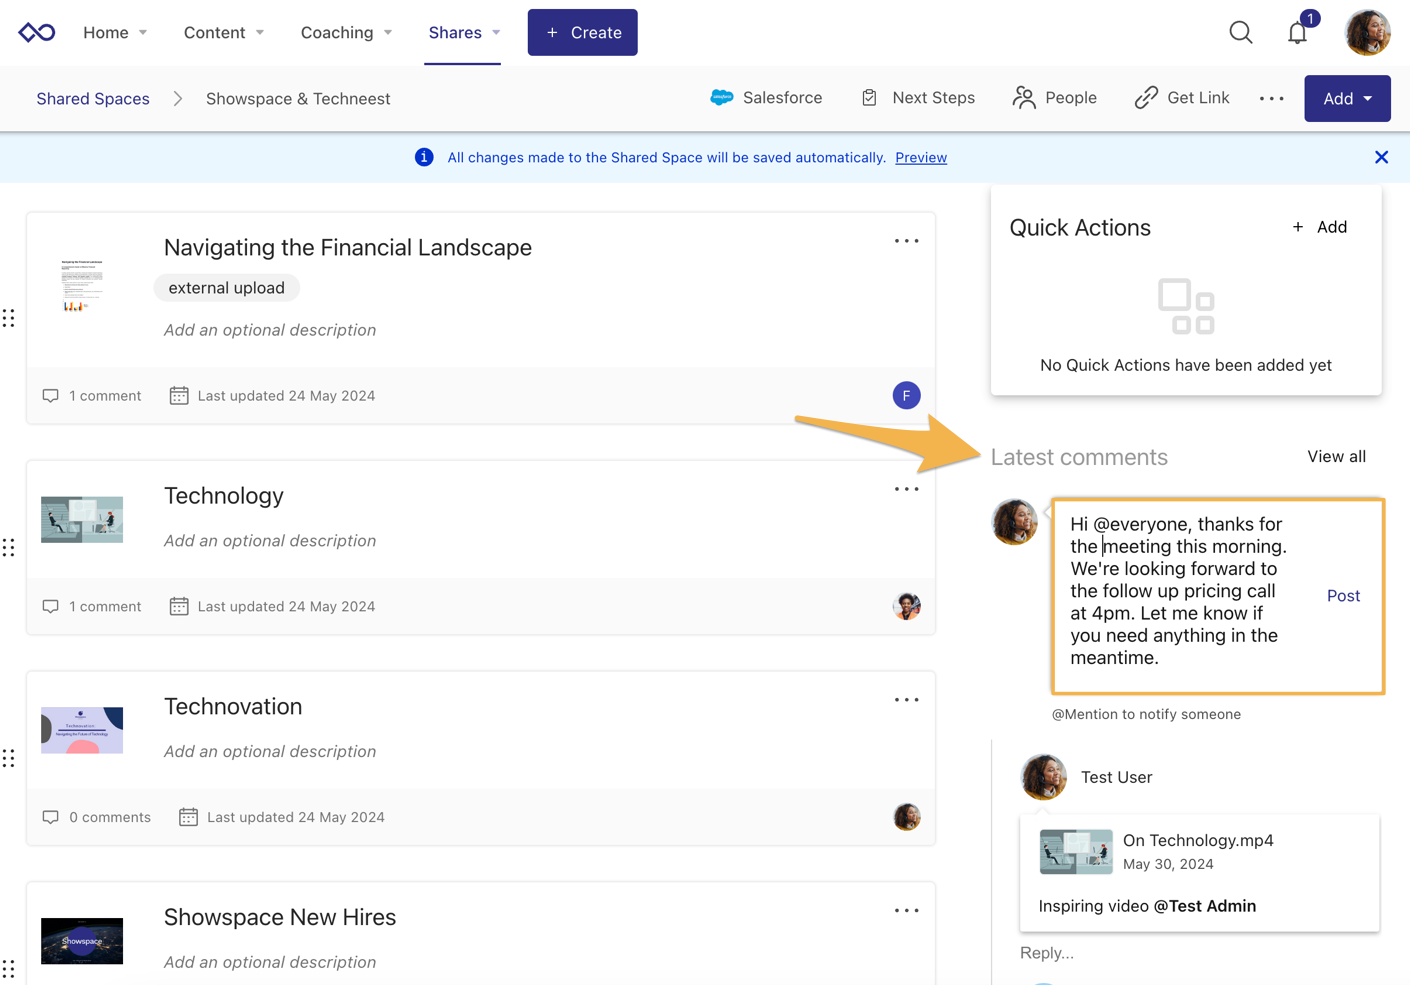
Task: Dismiss the auto-save info banner
Action: (x=1381, y=157)
